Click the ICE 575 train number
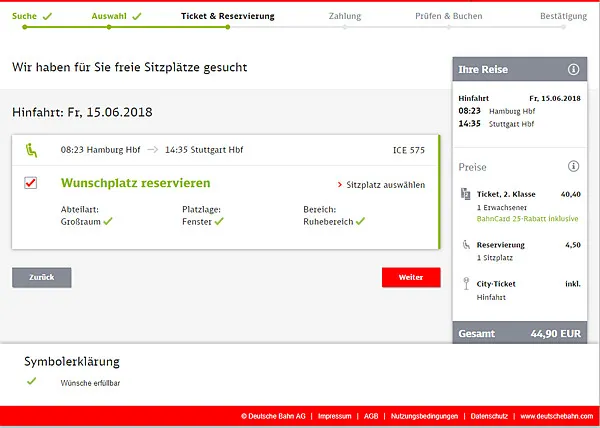The width and height of the screenshot is (600, 428). (x=409, y=150)
